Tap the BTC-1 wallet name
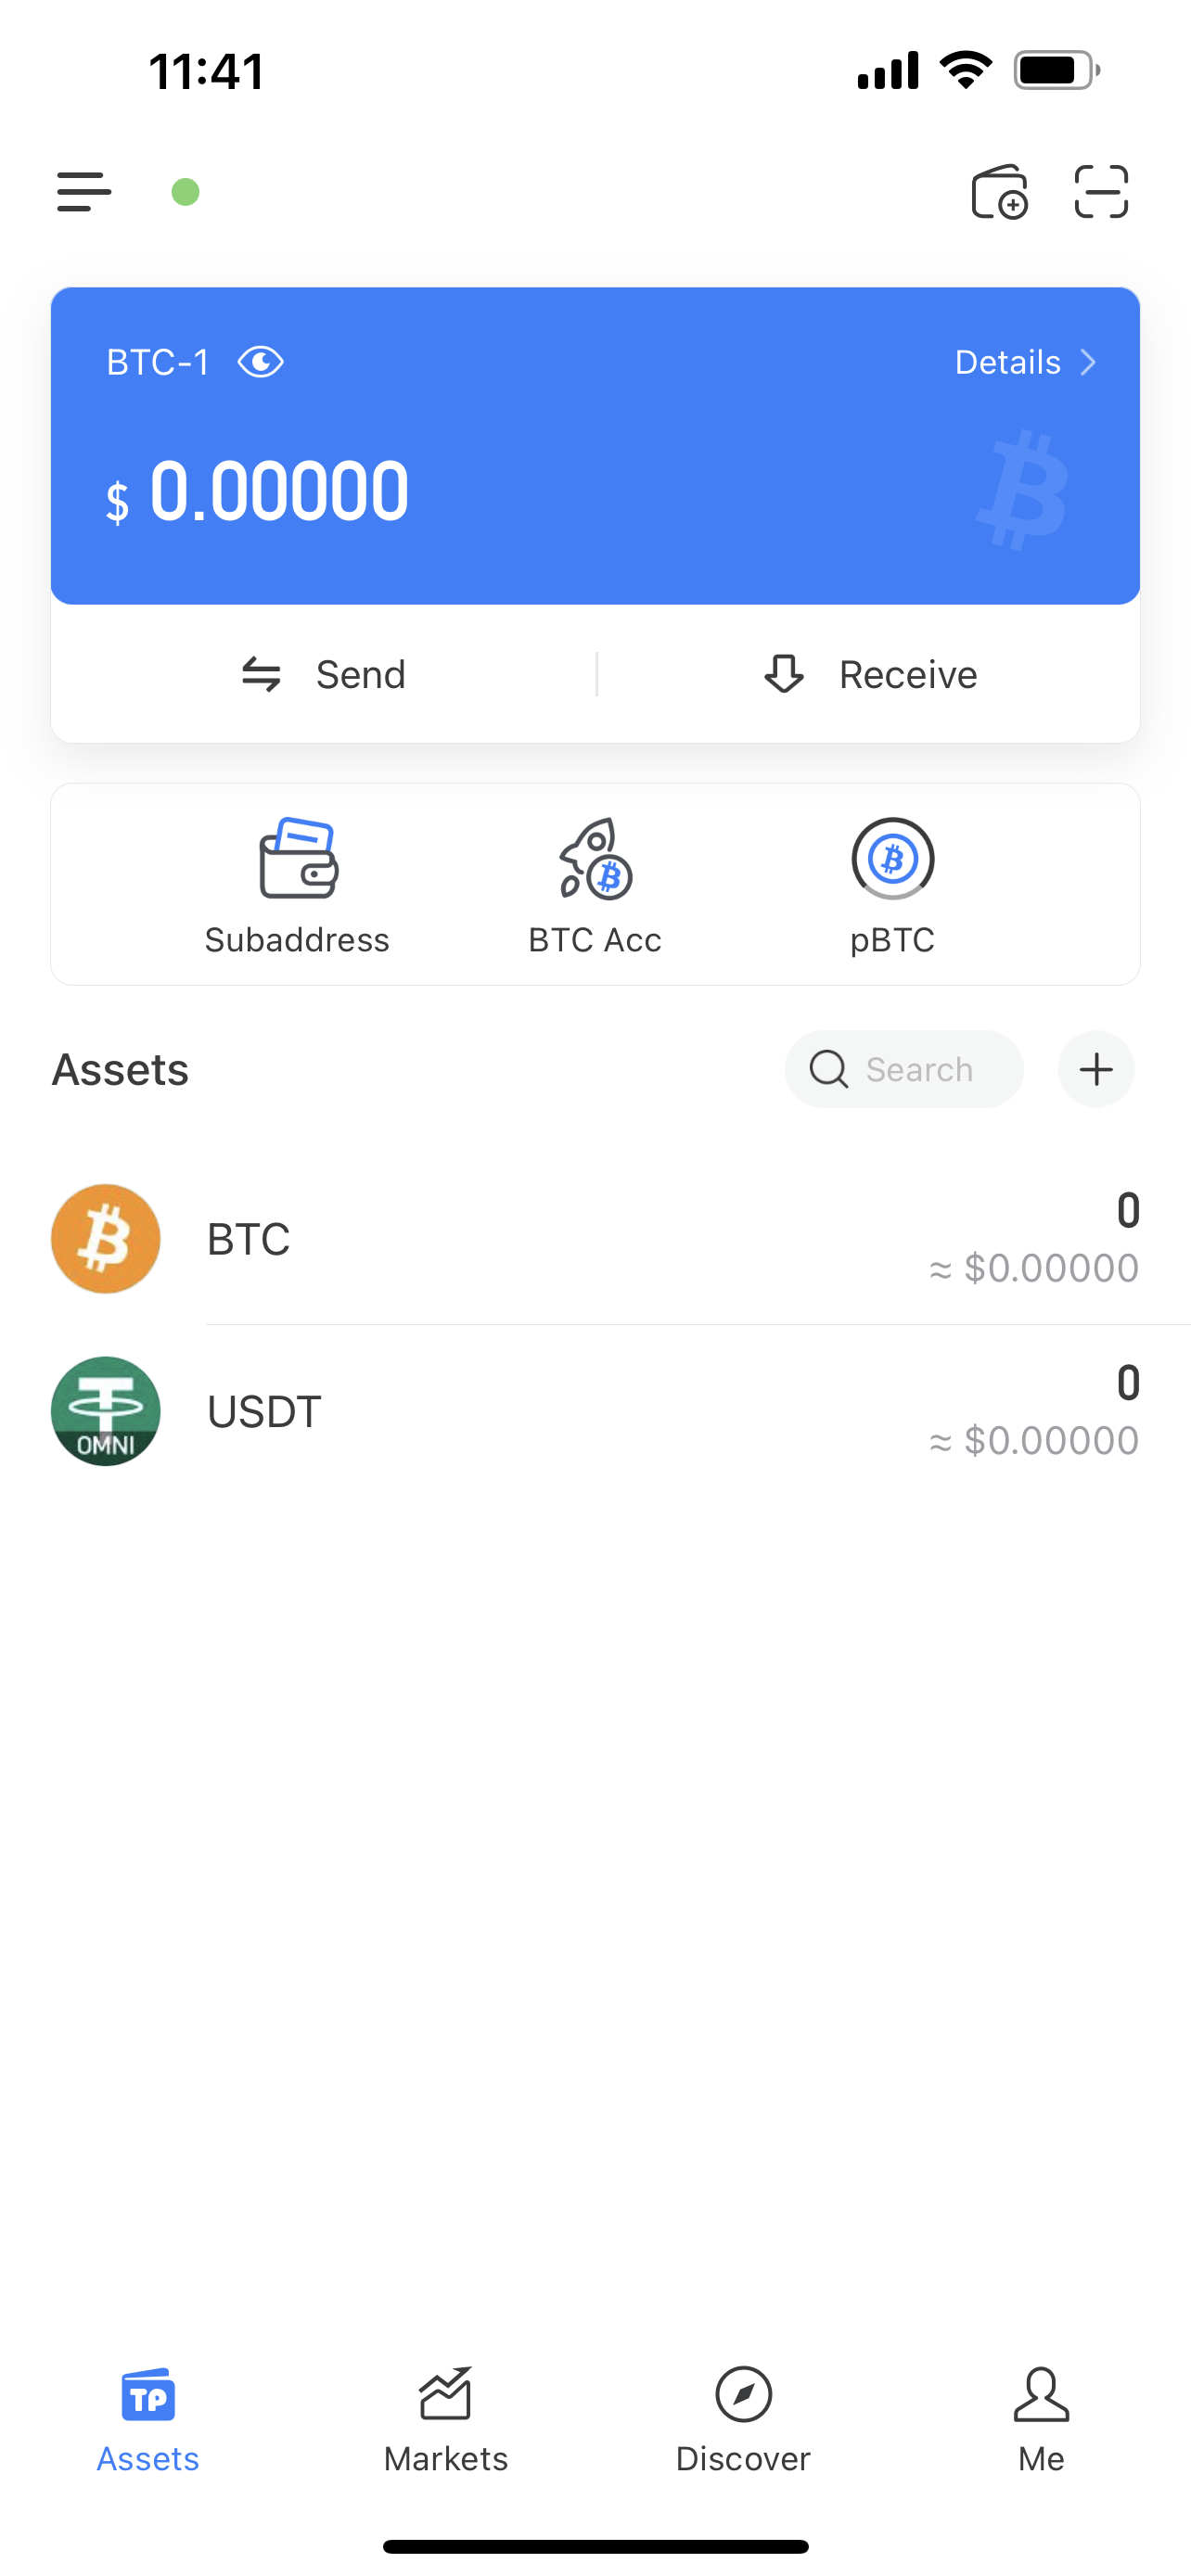 [158, 362]
